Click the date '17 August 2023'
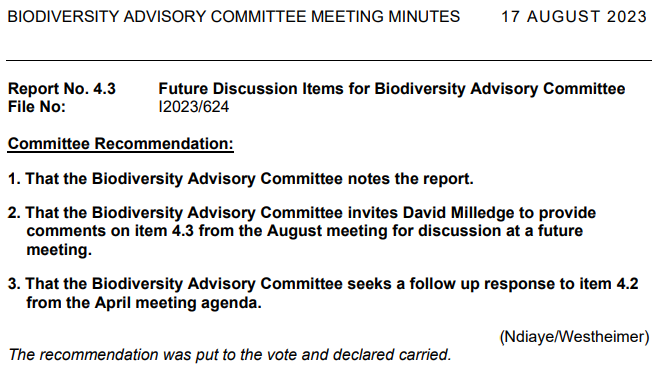Screen dimensions: 659x379 click(x=574, y=17)
